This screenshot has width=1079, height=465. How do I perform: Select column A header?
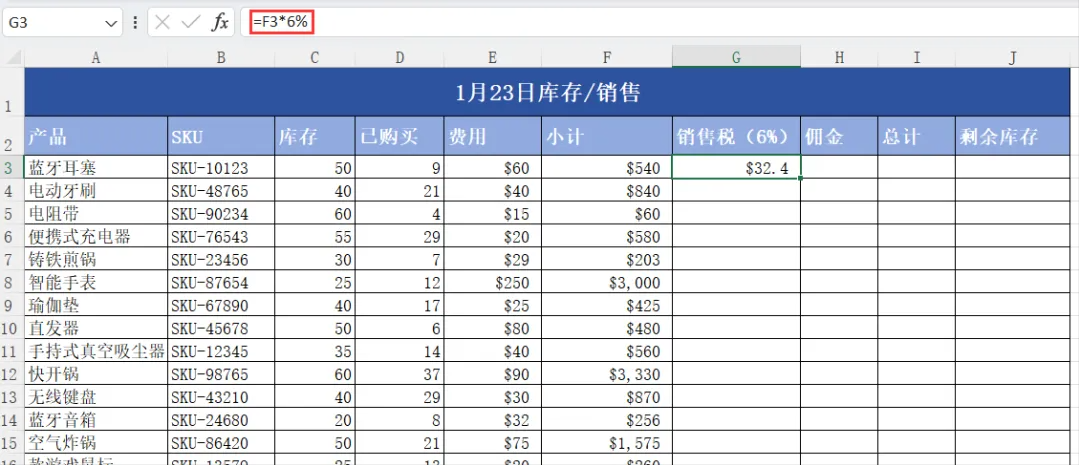coord(96,58)
